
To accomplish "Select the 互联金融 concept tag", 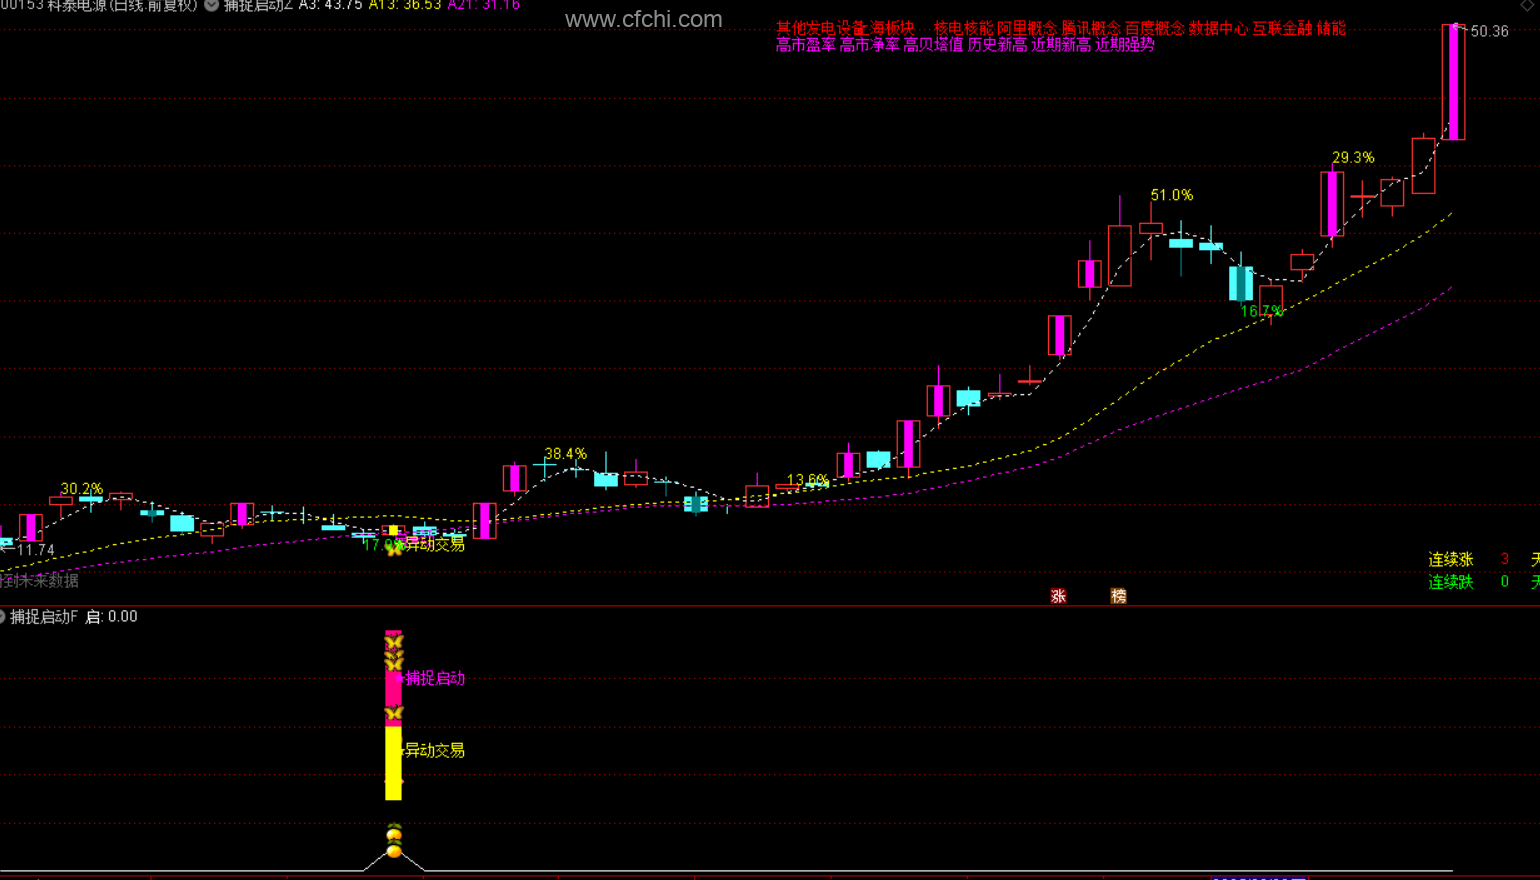I will pos(1282,29).
